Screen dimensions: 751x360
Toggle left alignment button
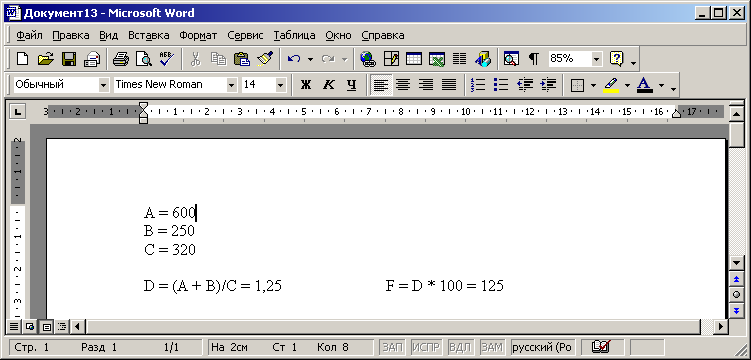(380, 85)
